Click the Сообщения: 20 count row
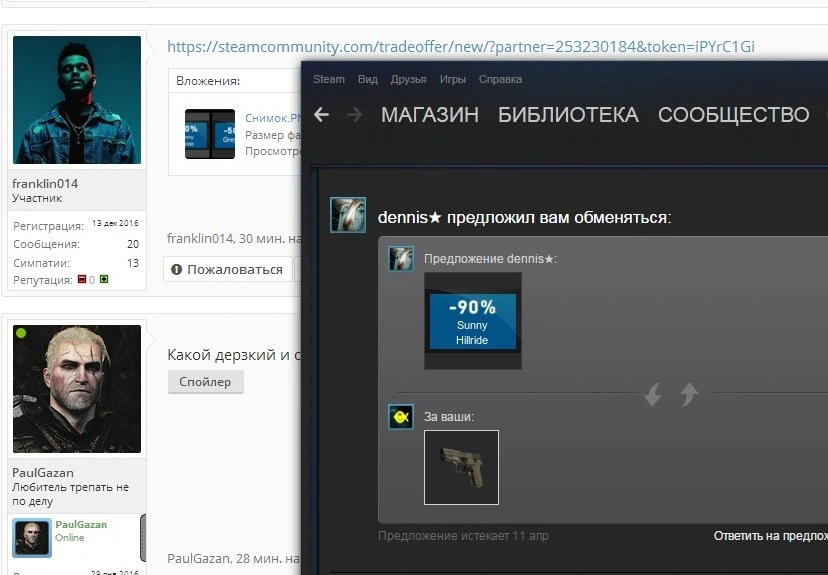Image resolution: width=828 pixels, height=575 pixels. (76, 244)
